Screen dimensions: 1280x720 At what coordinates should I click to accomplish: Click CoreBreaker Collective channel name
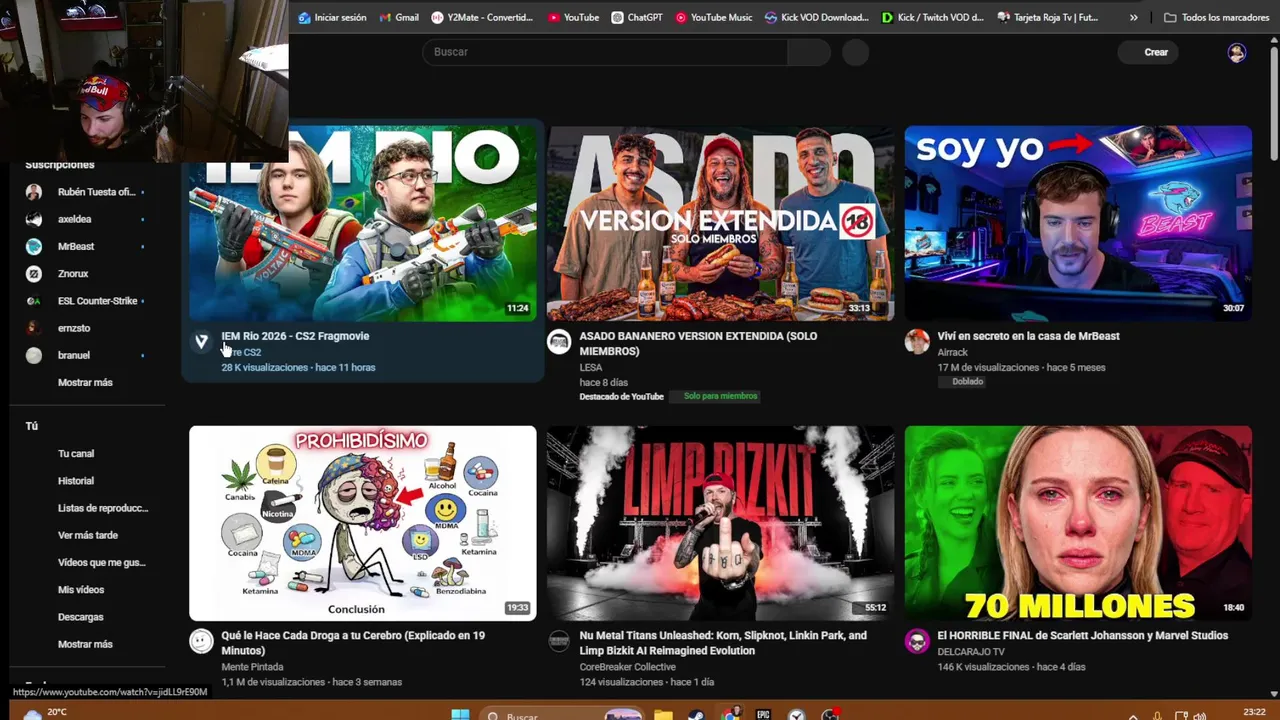(627, 667)
